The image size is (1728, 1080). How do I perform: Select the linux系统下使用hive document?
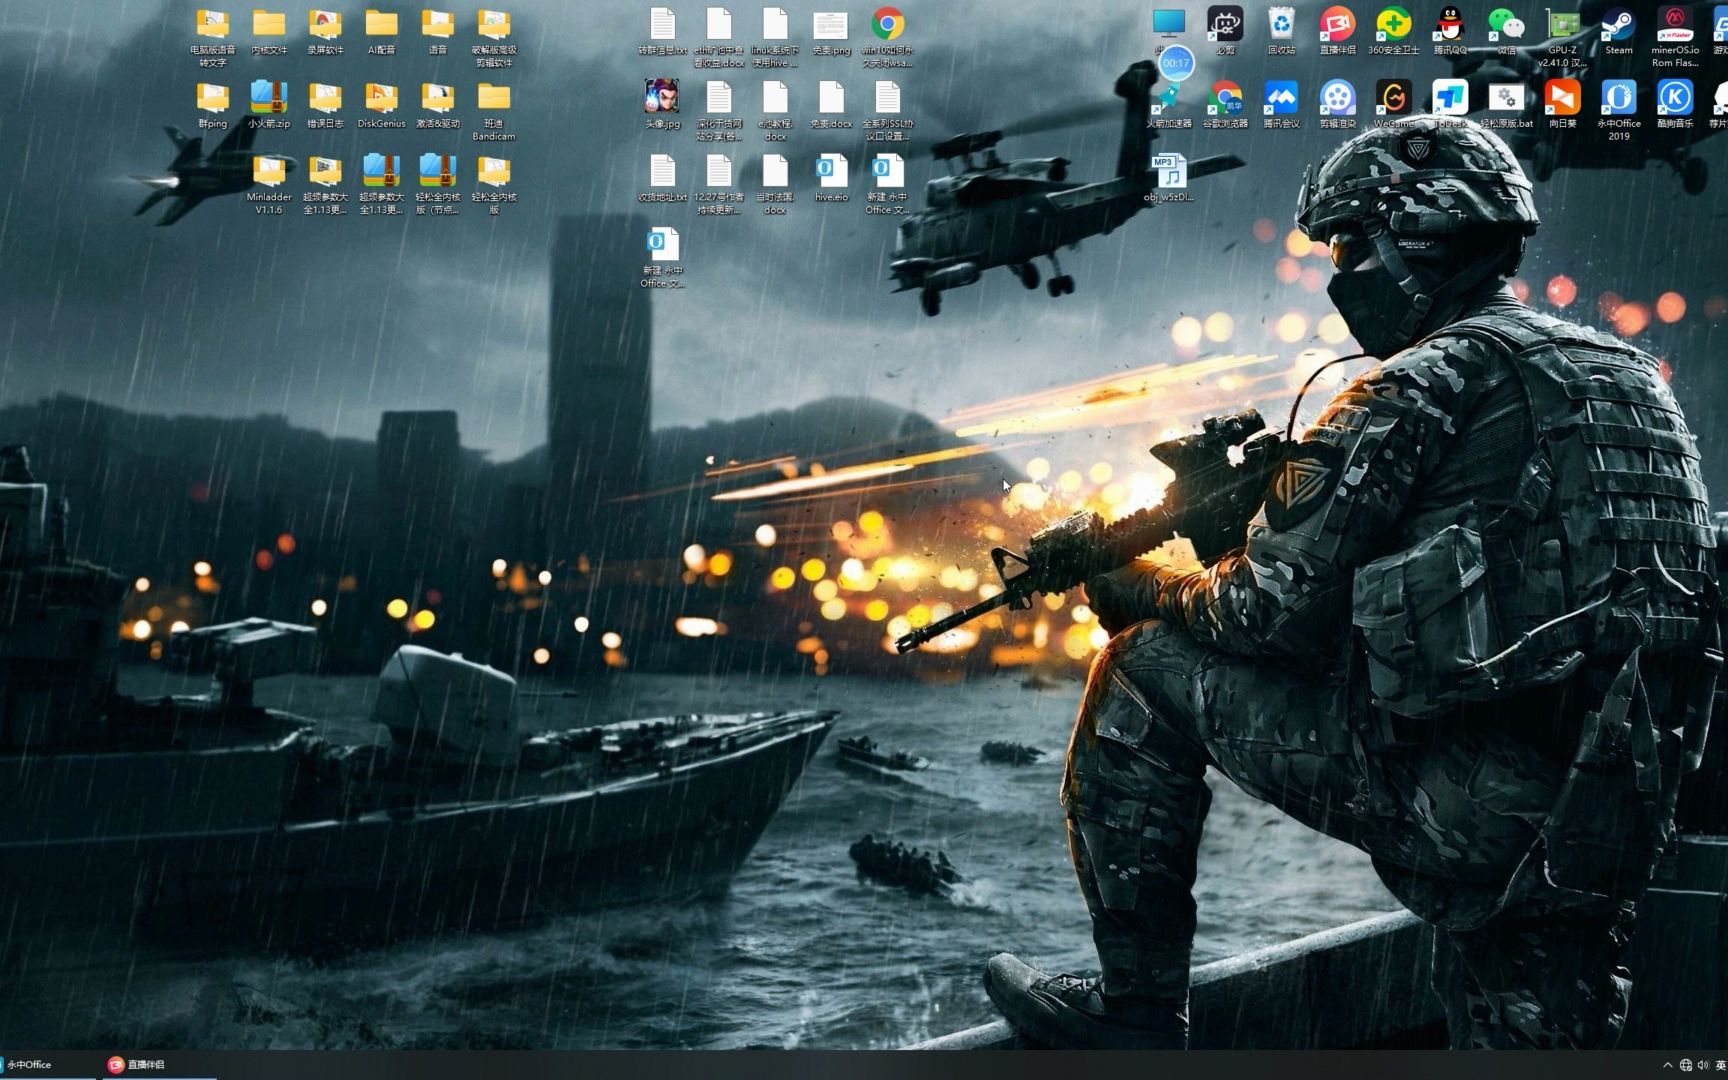[x=775, y=37]
